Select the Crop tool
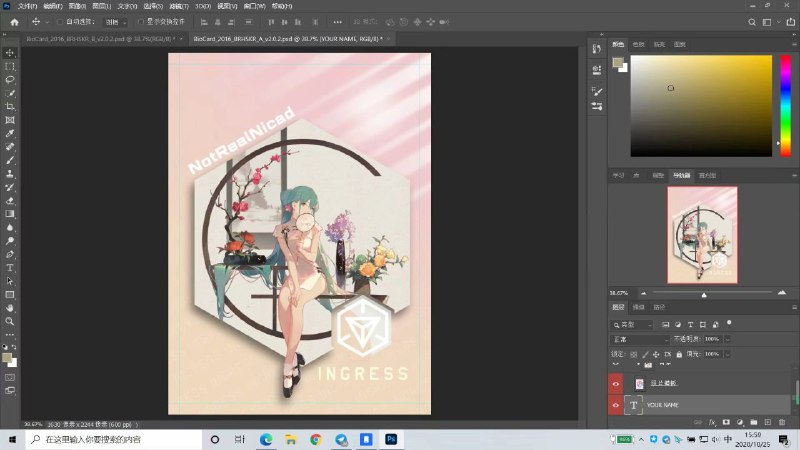 click(x=10, y=106)
